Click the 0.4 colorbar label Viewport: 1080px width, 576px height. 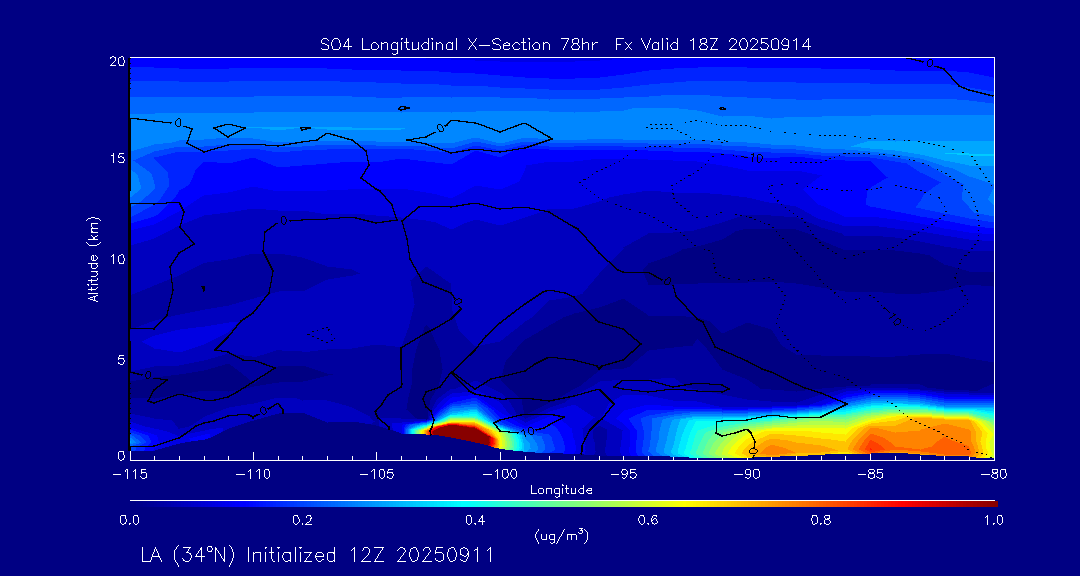pos(476,520)
